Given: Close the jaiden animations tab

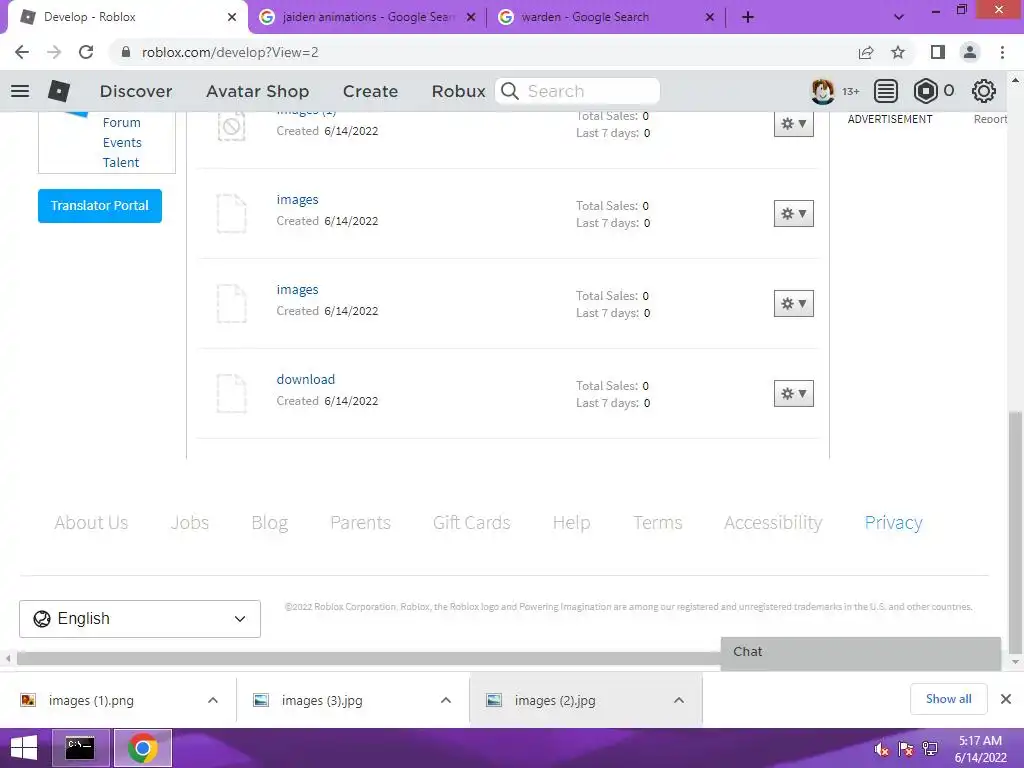Looking at the screenshot, I should tap(470, 17).
